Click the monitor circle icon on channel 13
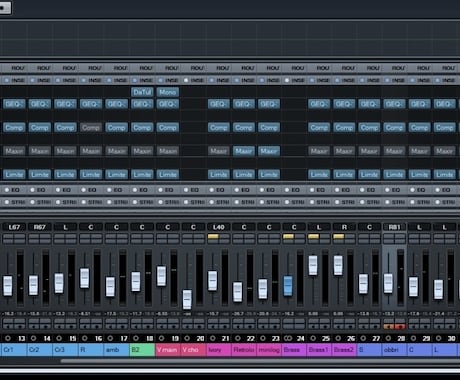 click(8, 338)
